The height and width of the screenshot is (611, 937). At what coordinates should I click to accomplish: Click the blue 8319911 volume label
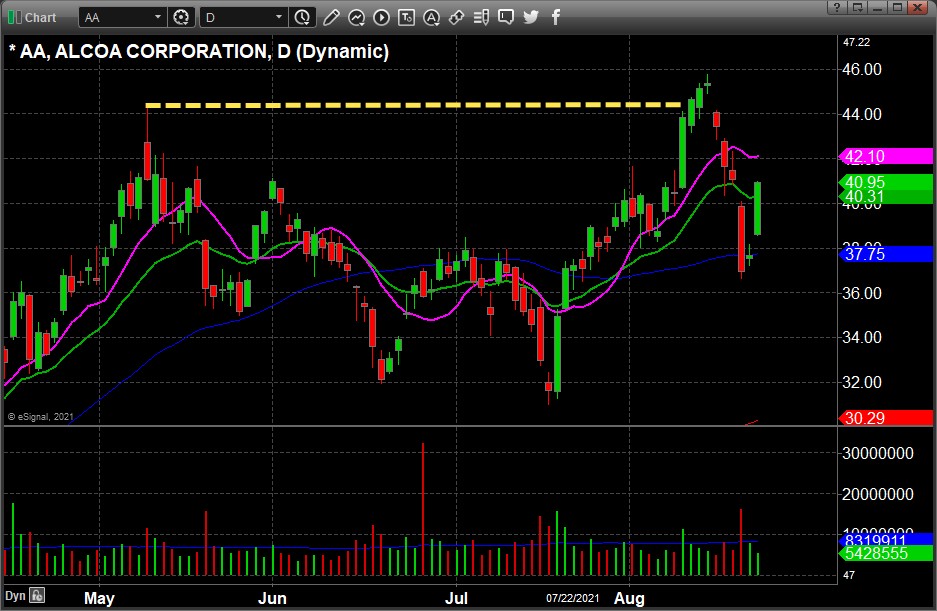(886, 540)
